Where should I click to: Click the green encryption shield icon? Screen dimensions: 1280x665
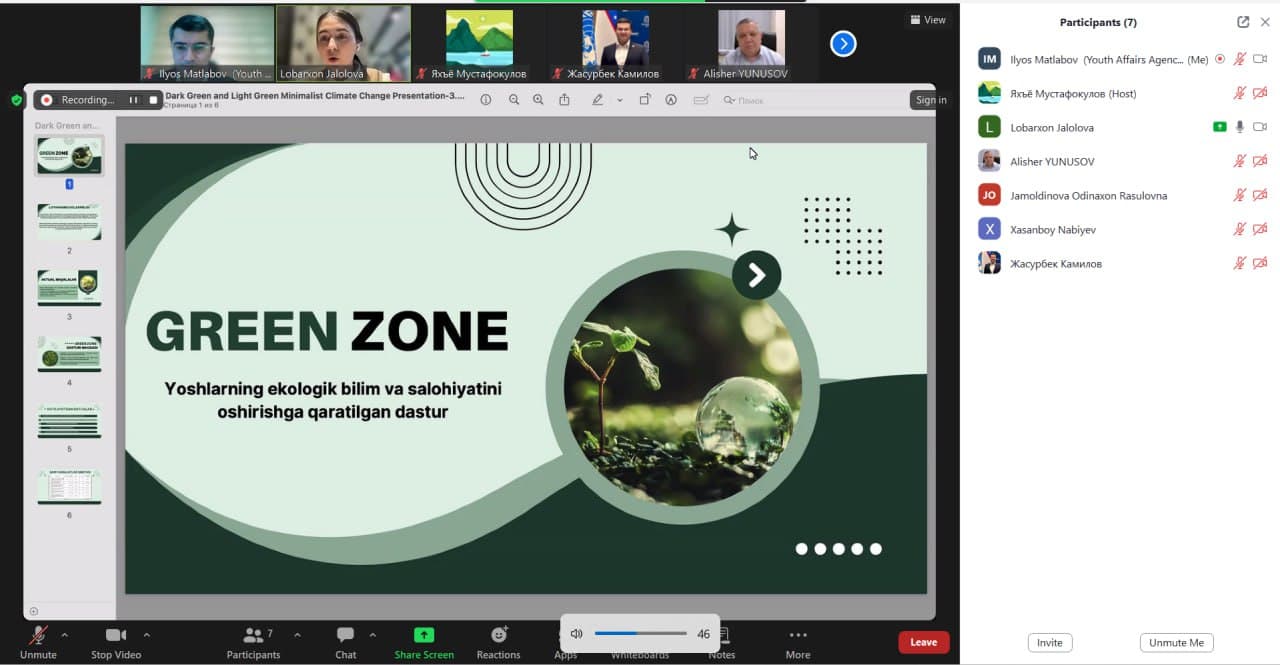click(16, 100)
